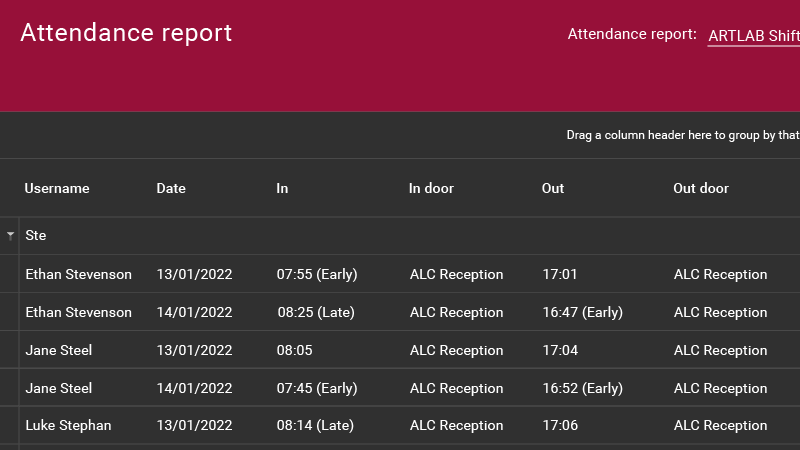Open the ARTLAB Shift report dropdown

[753, 35]
